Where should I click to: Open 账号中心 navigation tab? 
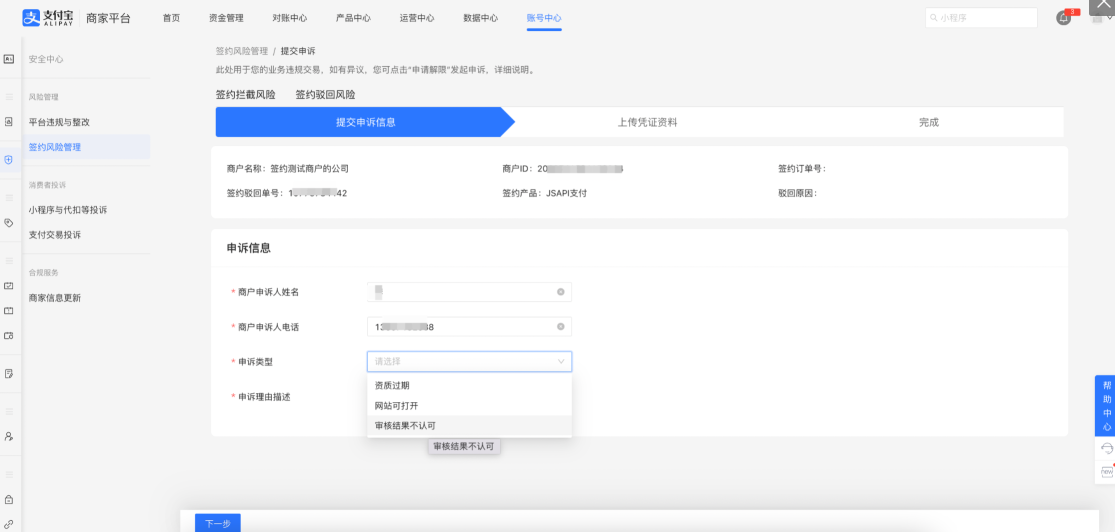coord(544,18)
